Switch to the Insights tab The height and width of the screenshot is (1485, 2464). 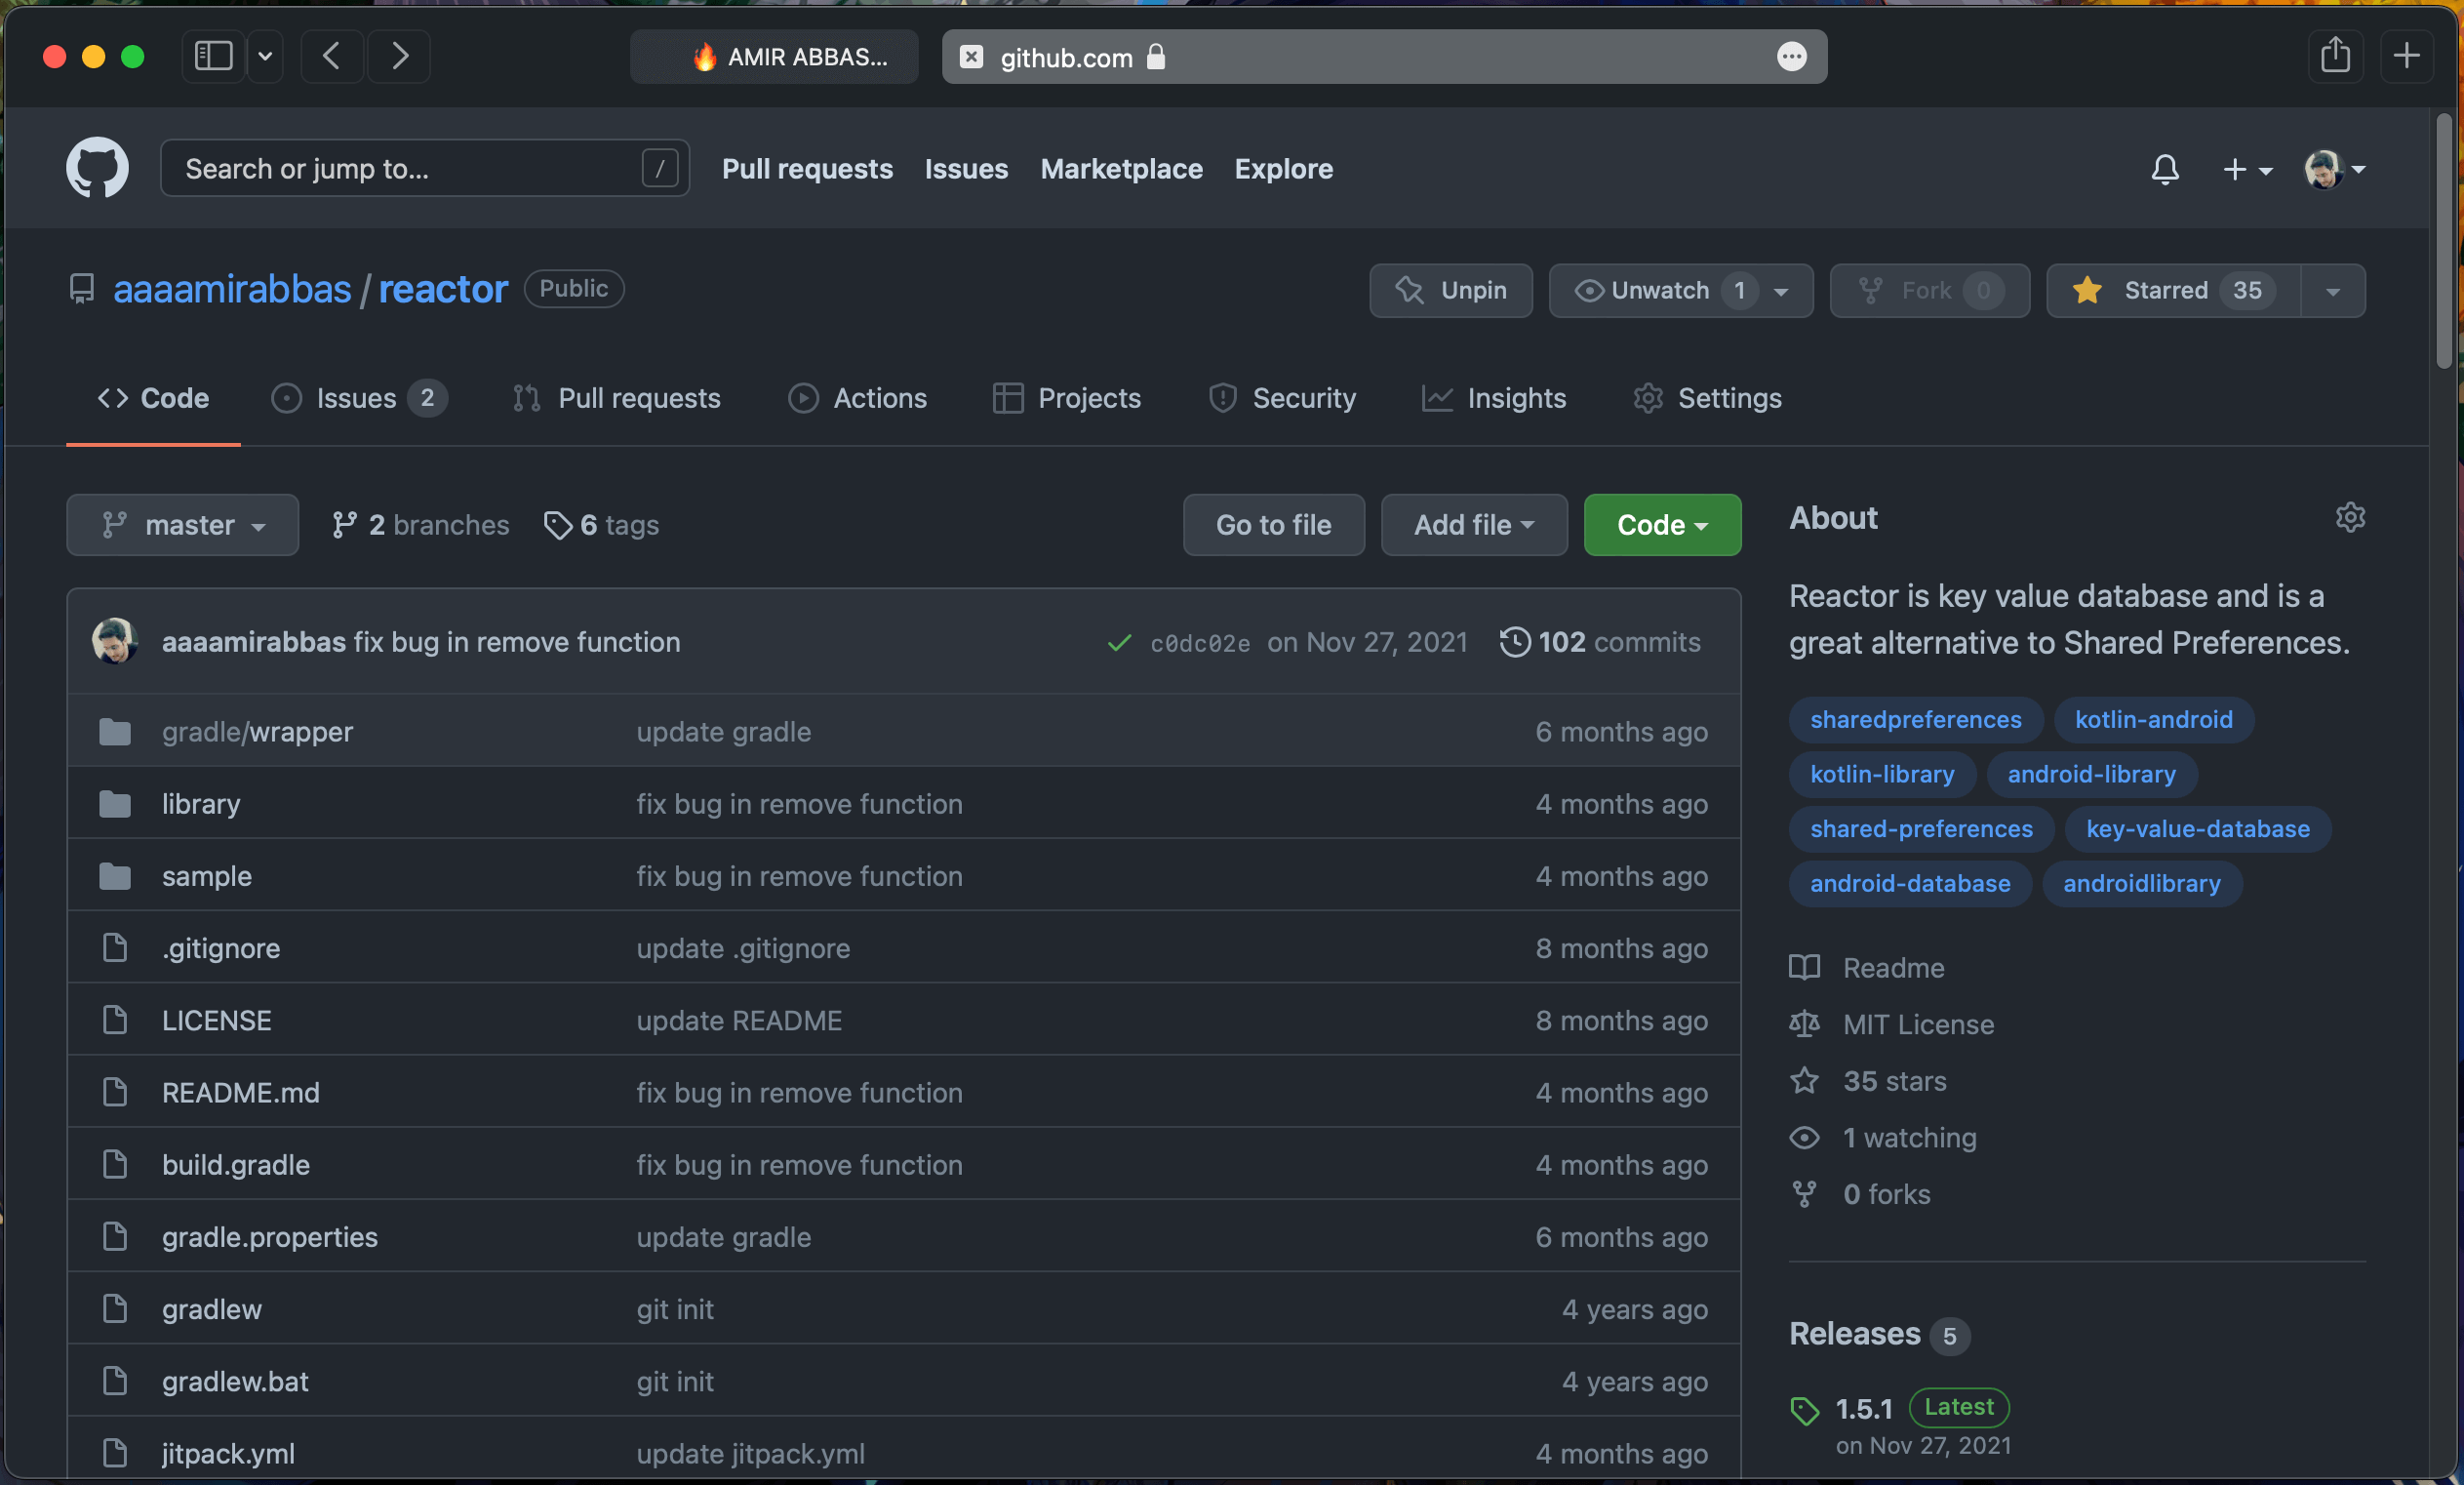1494,398
